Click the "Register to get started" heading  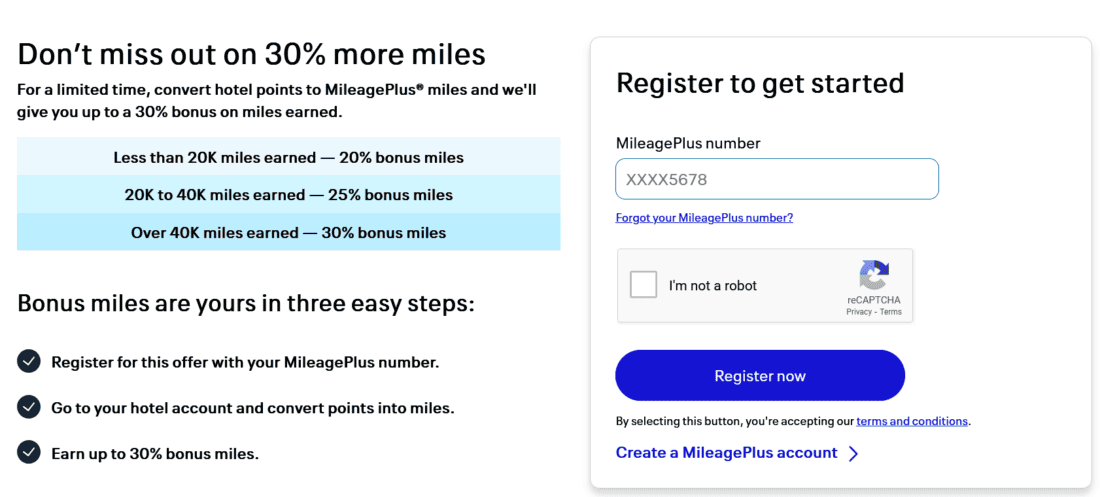(760, 82)
